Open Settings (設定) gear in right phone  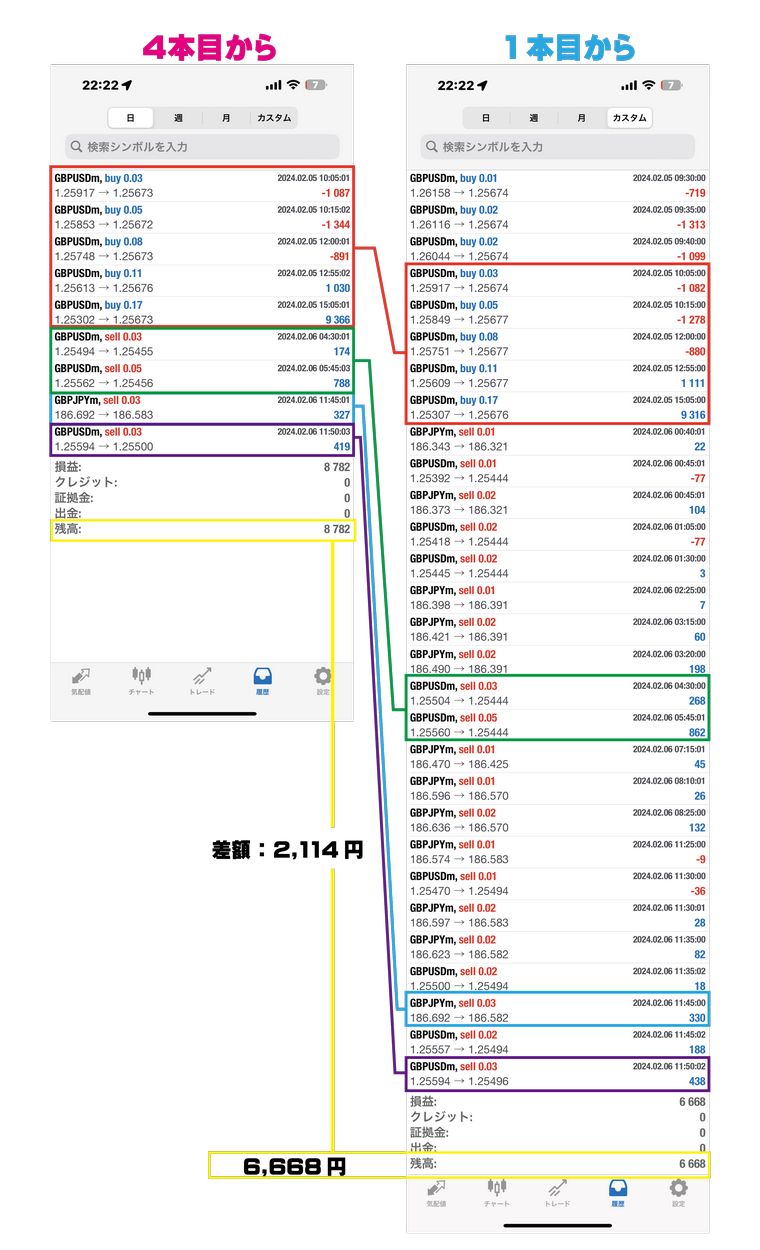[679, 1192]
